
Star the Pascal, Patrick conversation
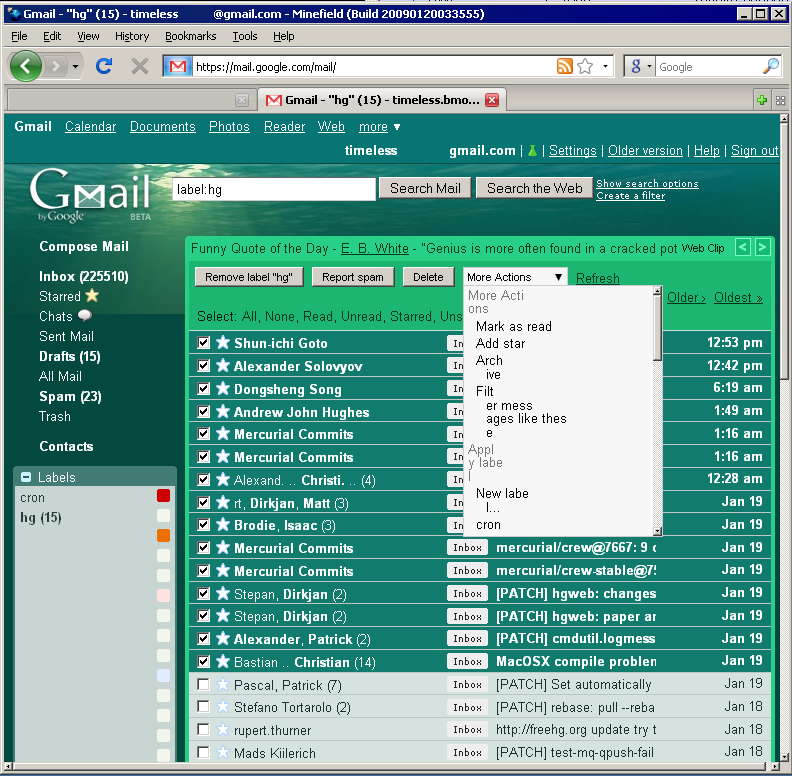[x=223, y=685]
